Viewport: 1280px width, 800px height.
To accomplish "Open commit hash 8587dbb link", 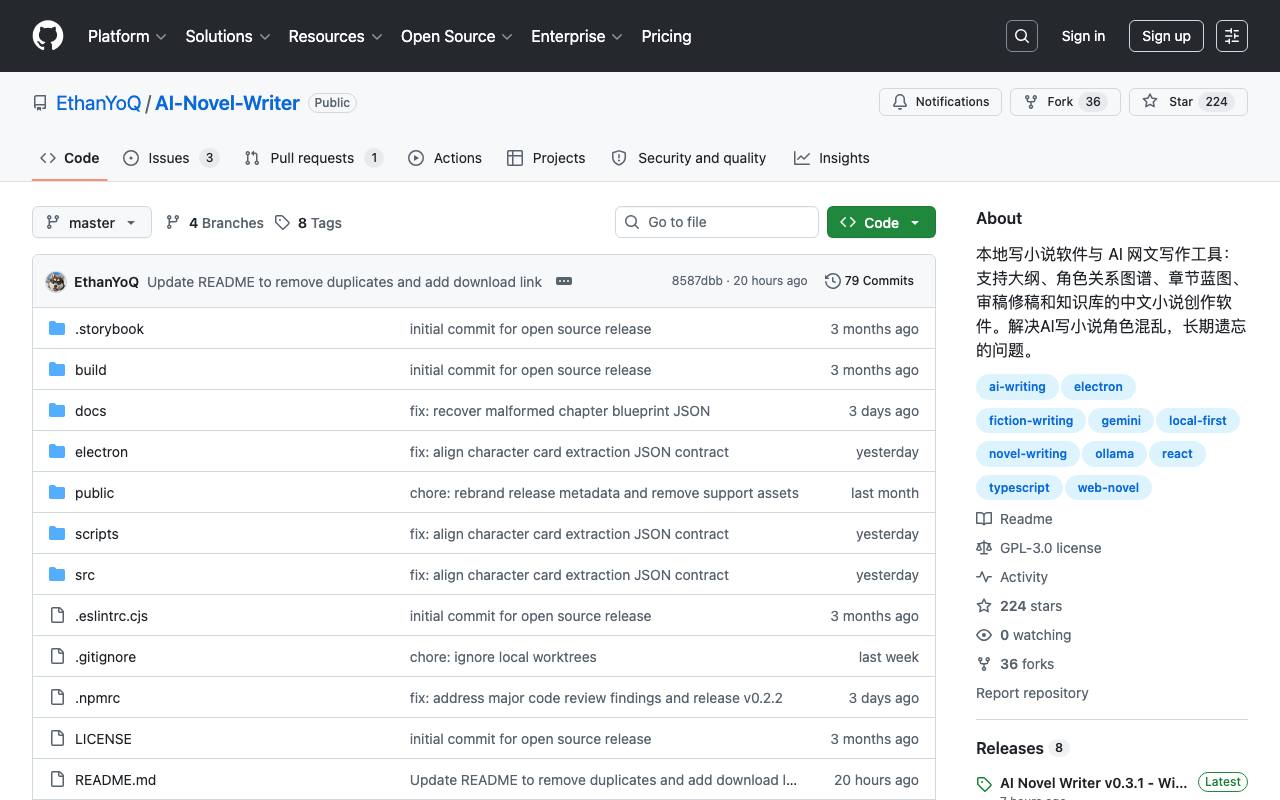I will coord(697,281).
